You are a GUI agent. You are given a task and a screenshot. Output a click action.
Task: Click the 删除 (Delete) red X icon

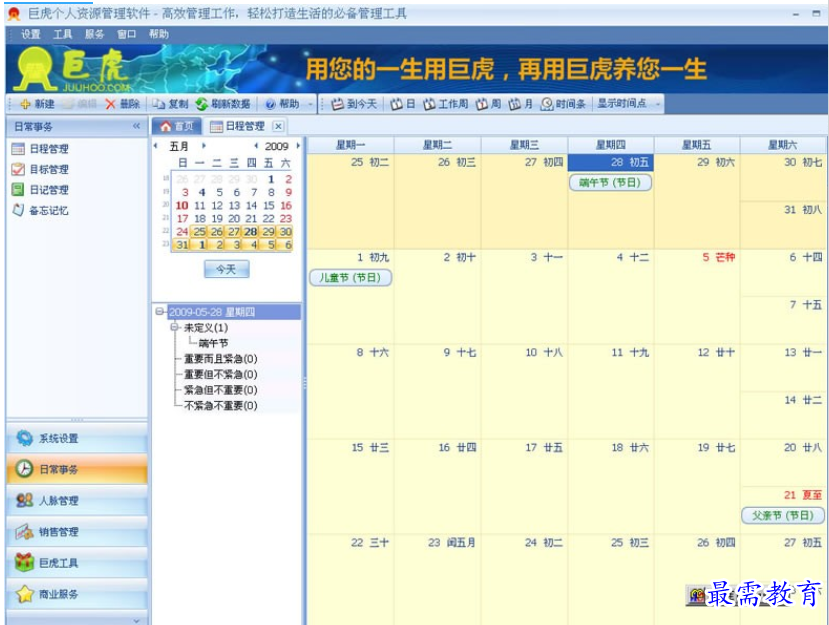click(x=110, y=104)
